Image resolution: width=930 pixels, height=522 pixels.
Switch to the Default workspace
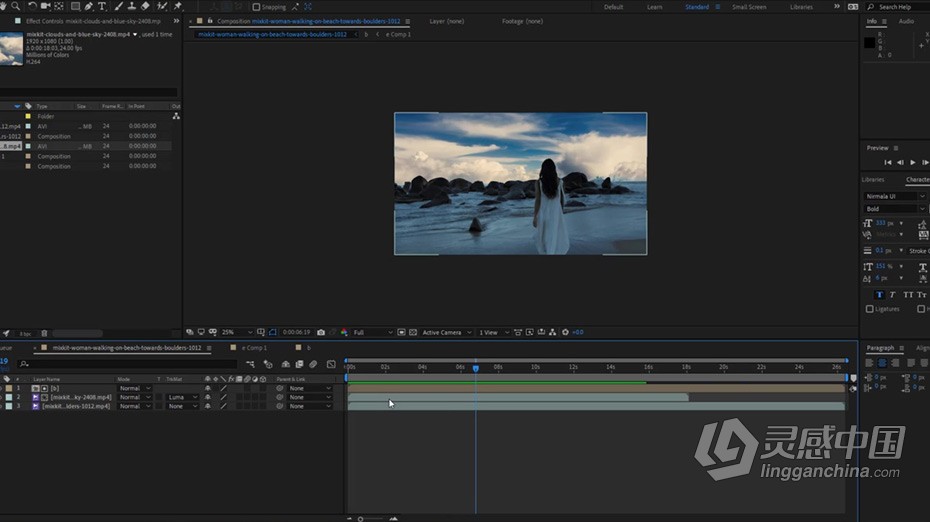tap(613, 7)
